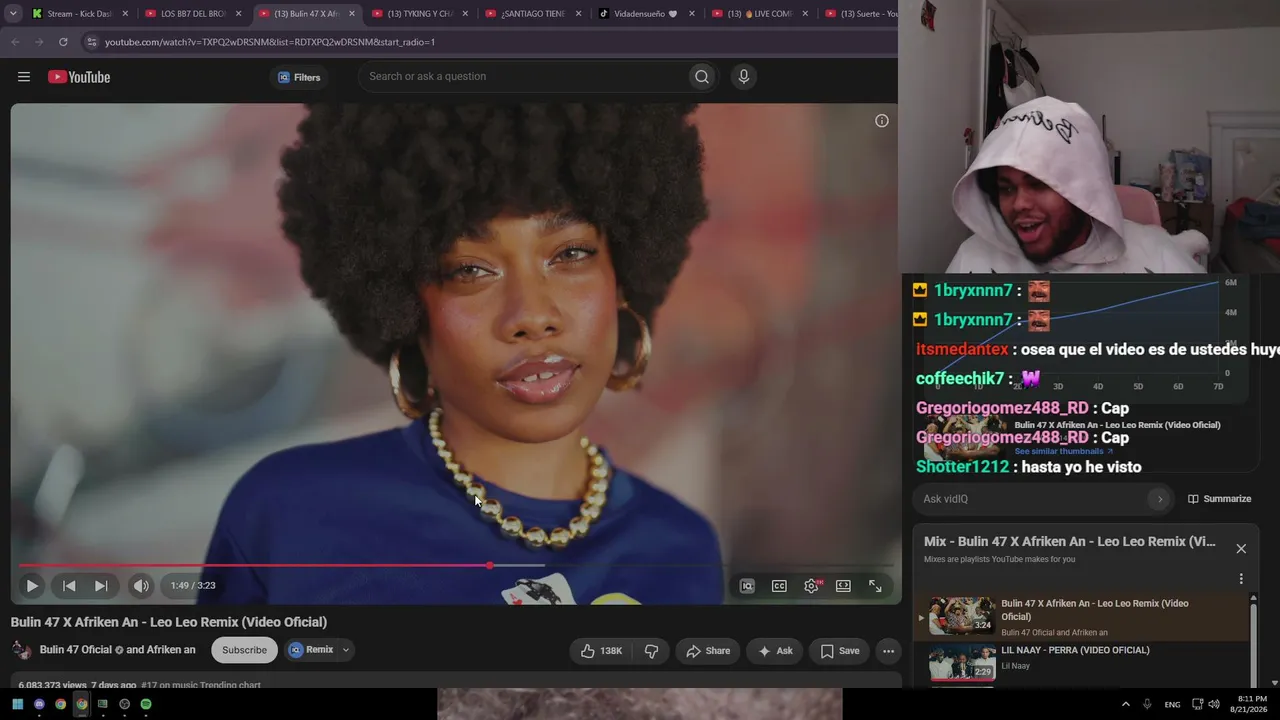Like the video with 138K likes
Screen dimensions: 1280x720
click(x=601, y=651)
